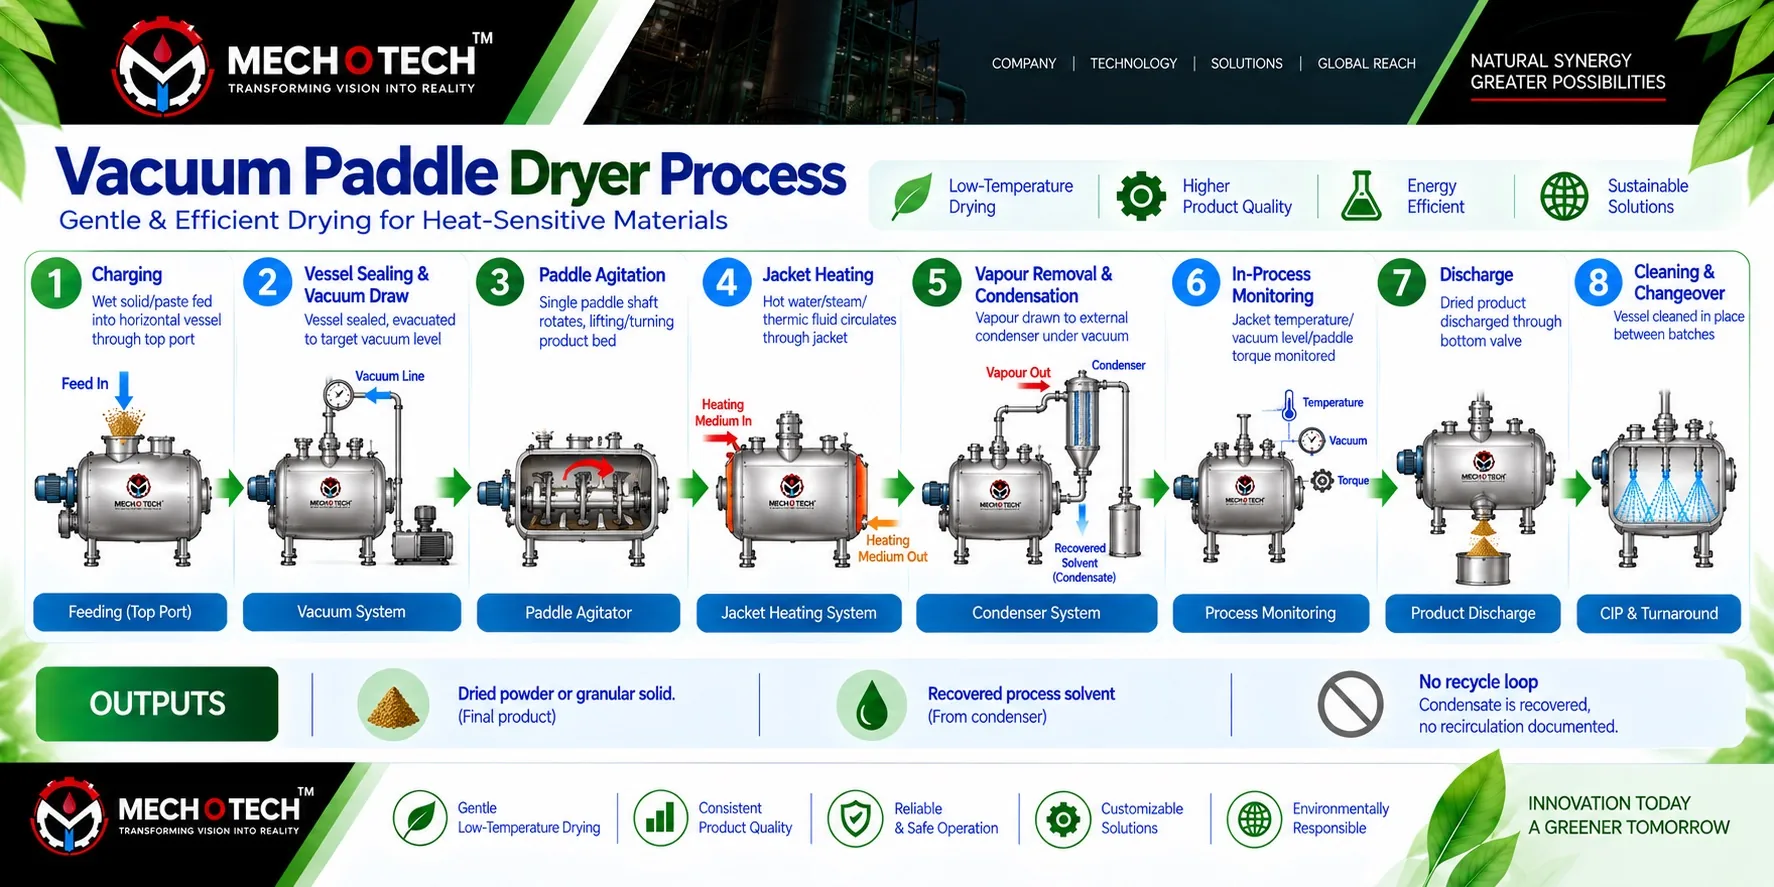
Task: Click the 'Recovered process solvent' text
Action: pos(1021,693)
